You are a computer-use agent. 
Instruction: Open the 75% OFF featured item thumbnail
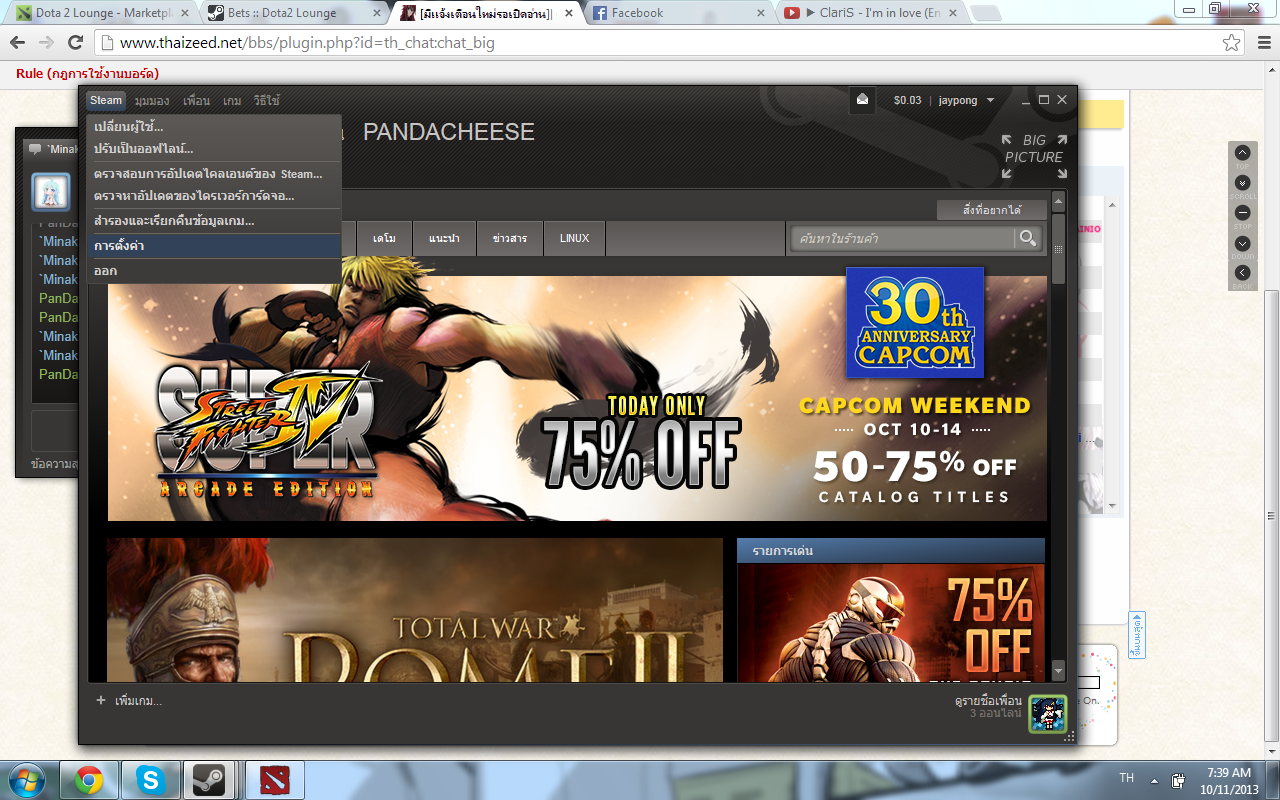coord(891,623)
